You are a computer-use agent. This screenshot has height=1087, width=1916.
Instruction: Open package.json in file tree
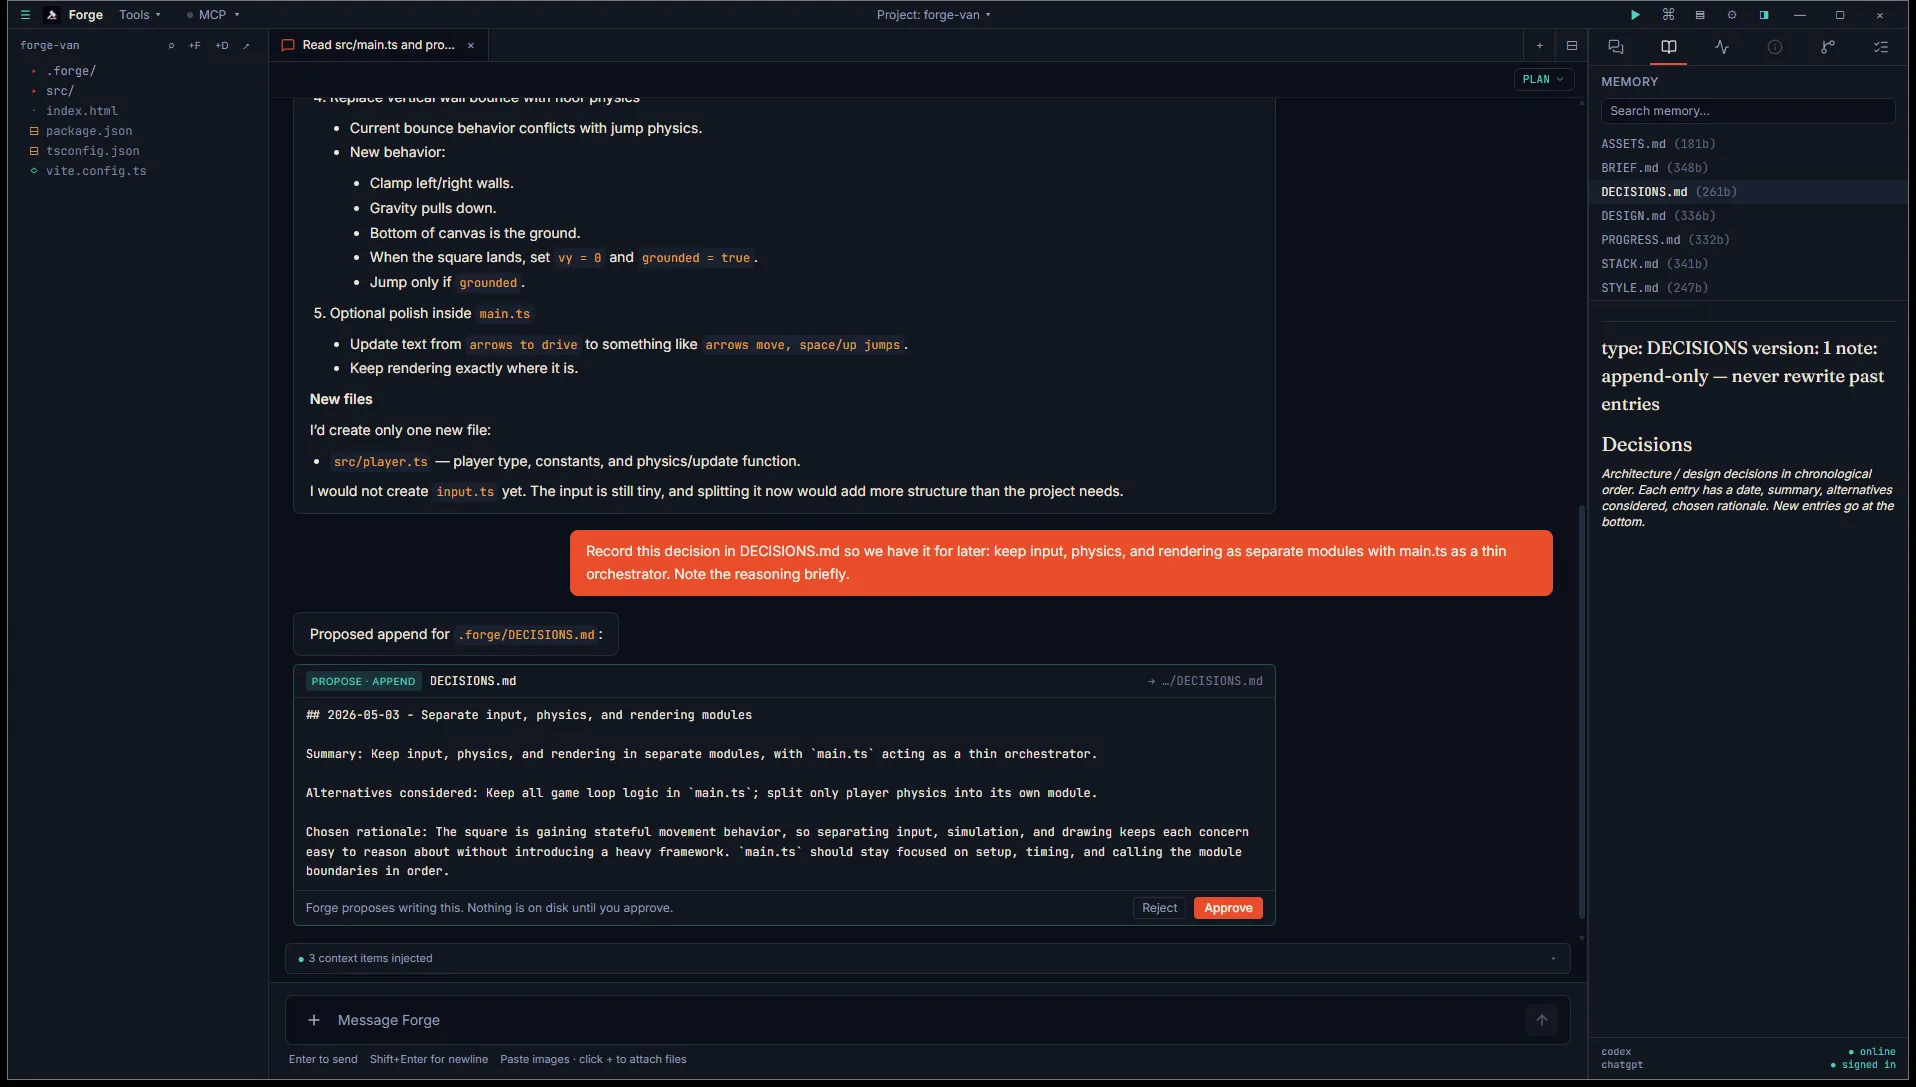89,131
